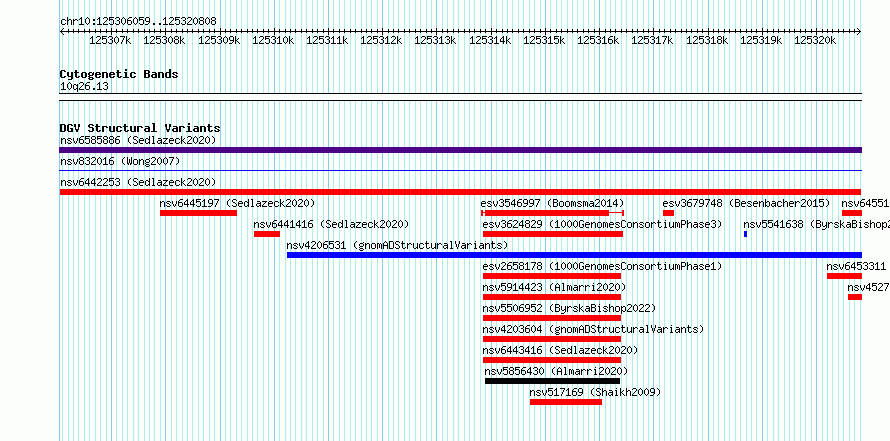Select red bar under nsv6445197
Viewport: 890px width, 441px height.
pyautogui.click(x=198, y=213)
